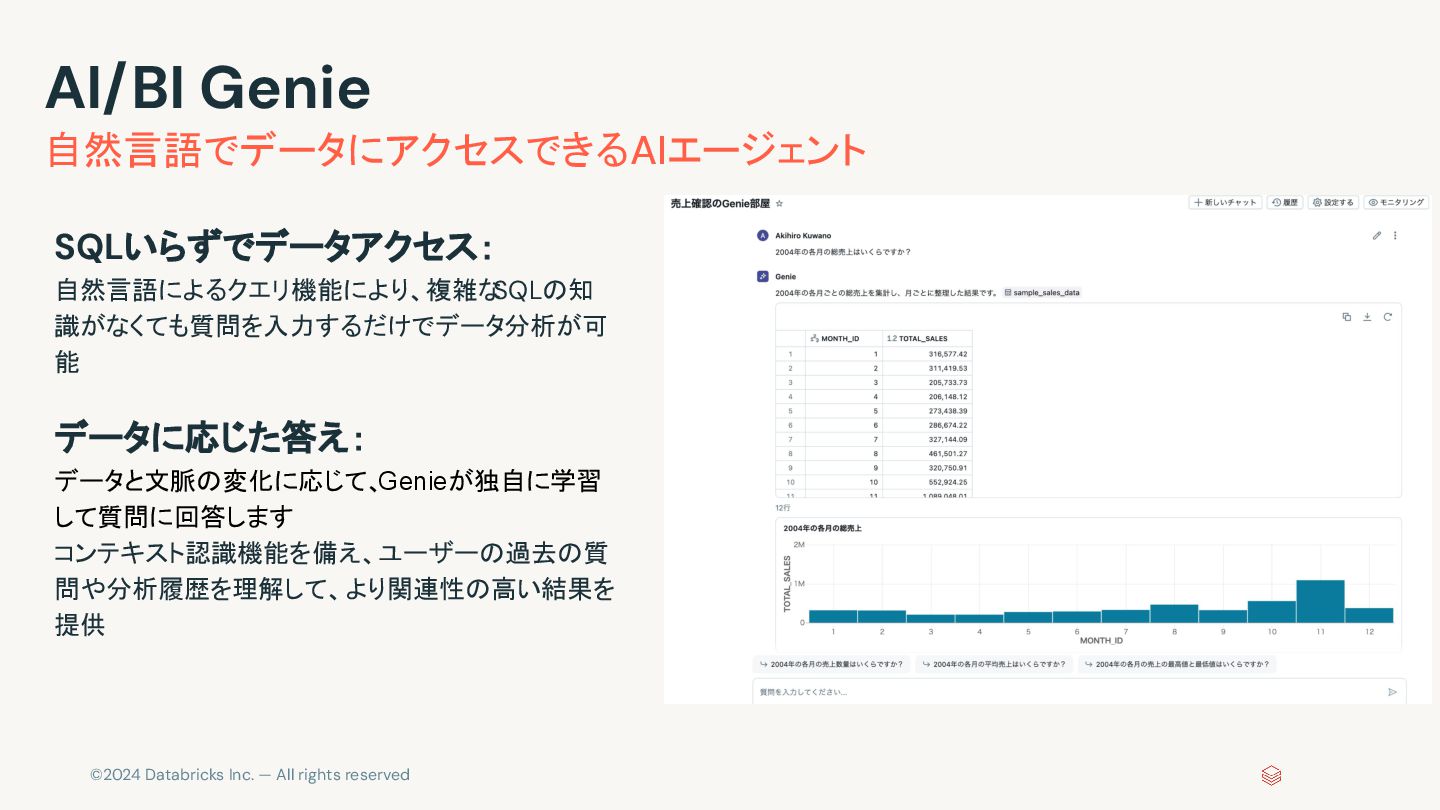Select suggested question about 売上数量
This screenshot has height=810, width=1440.
[831, 664]
